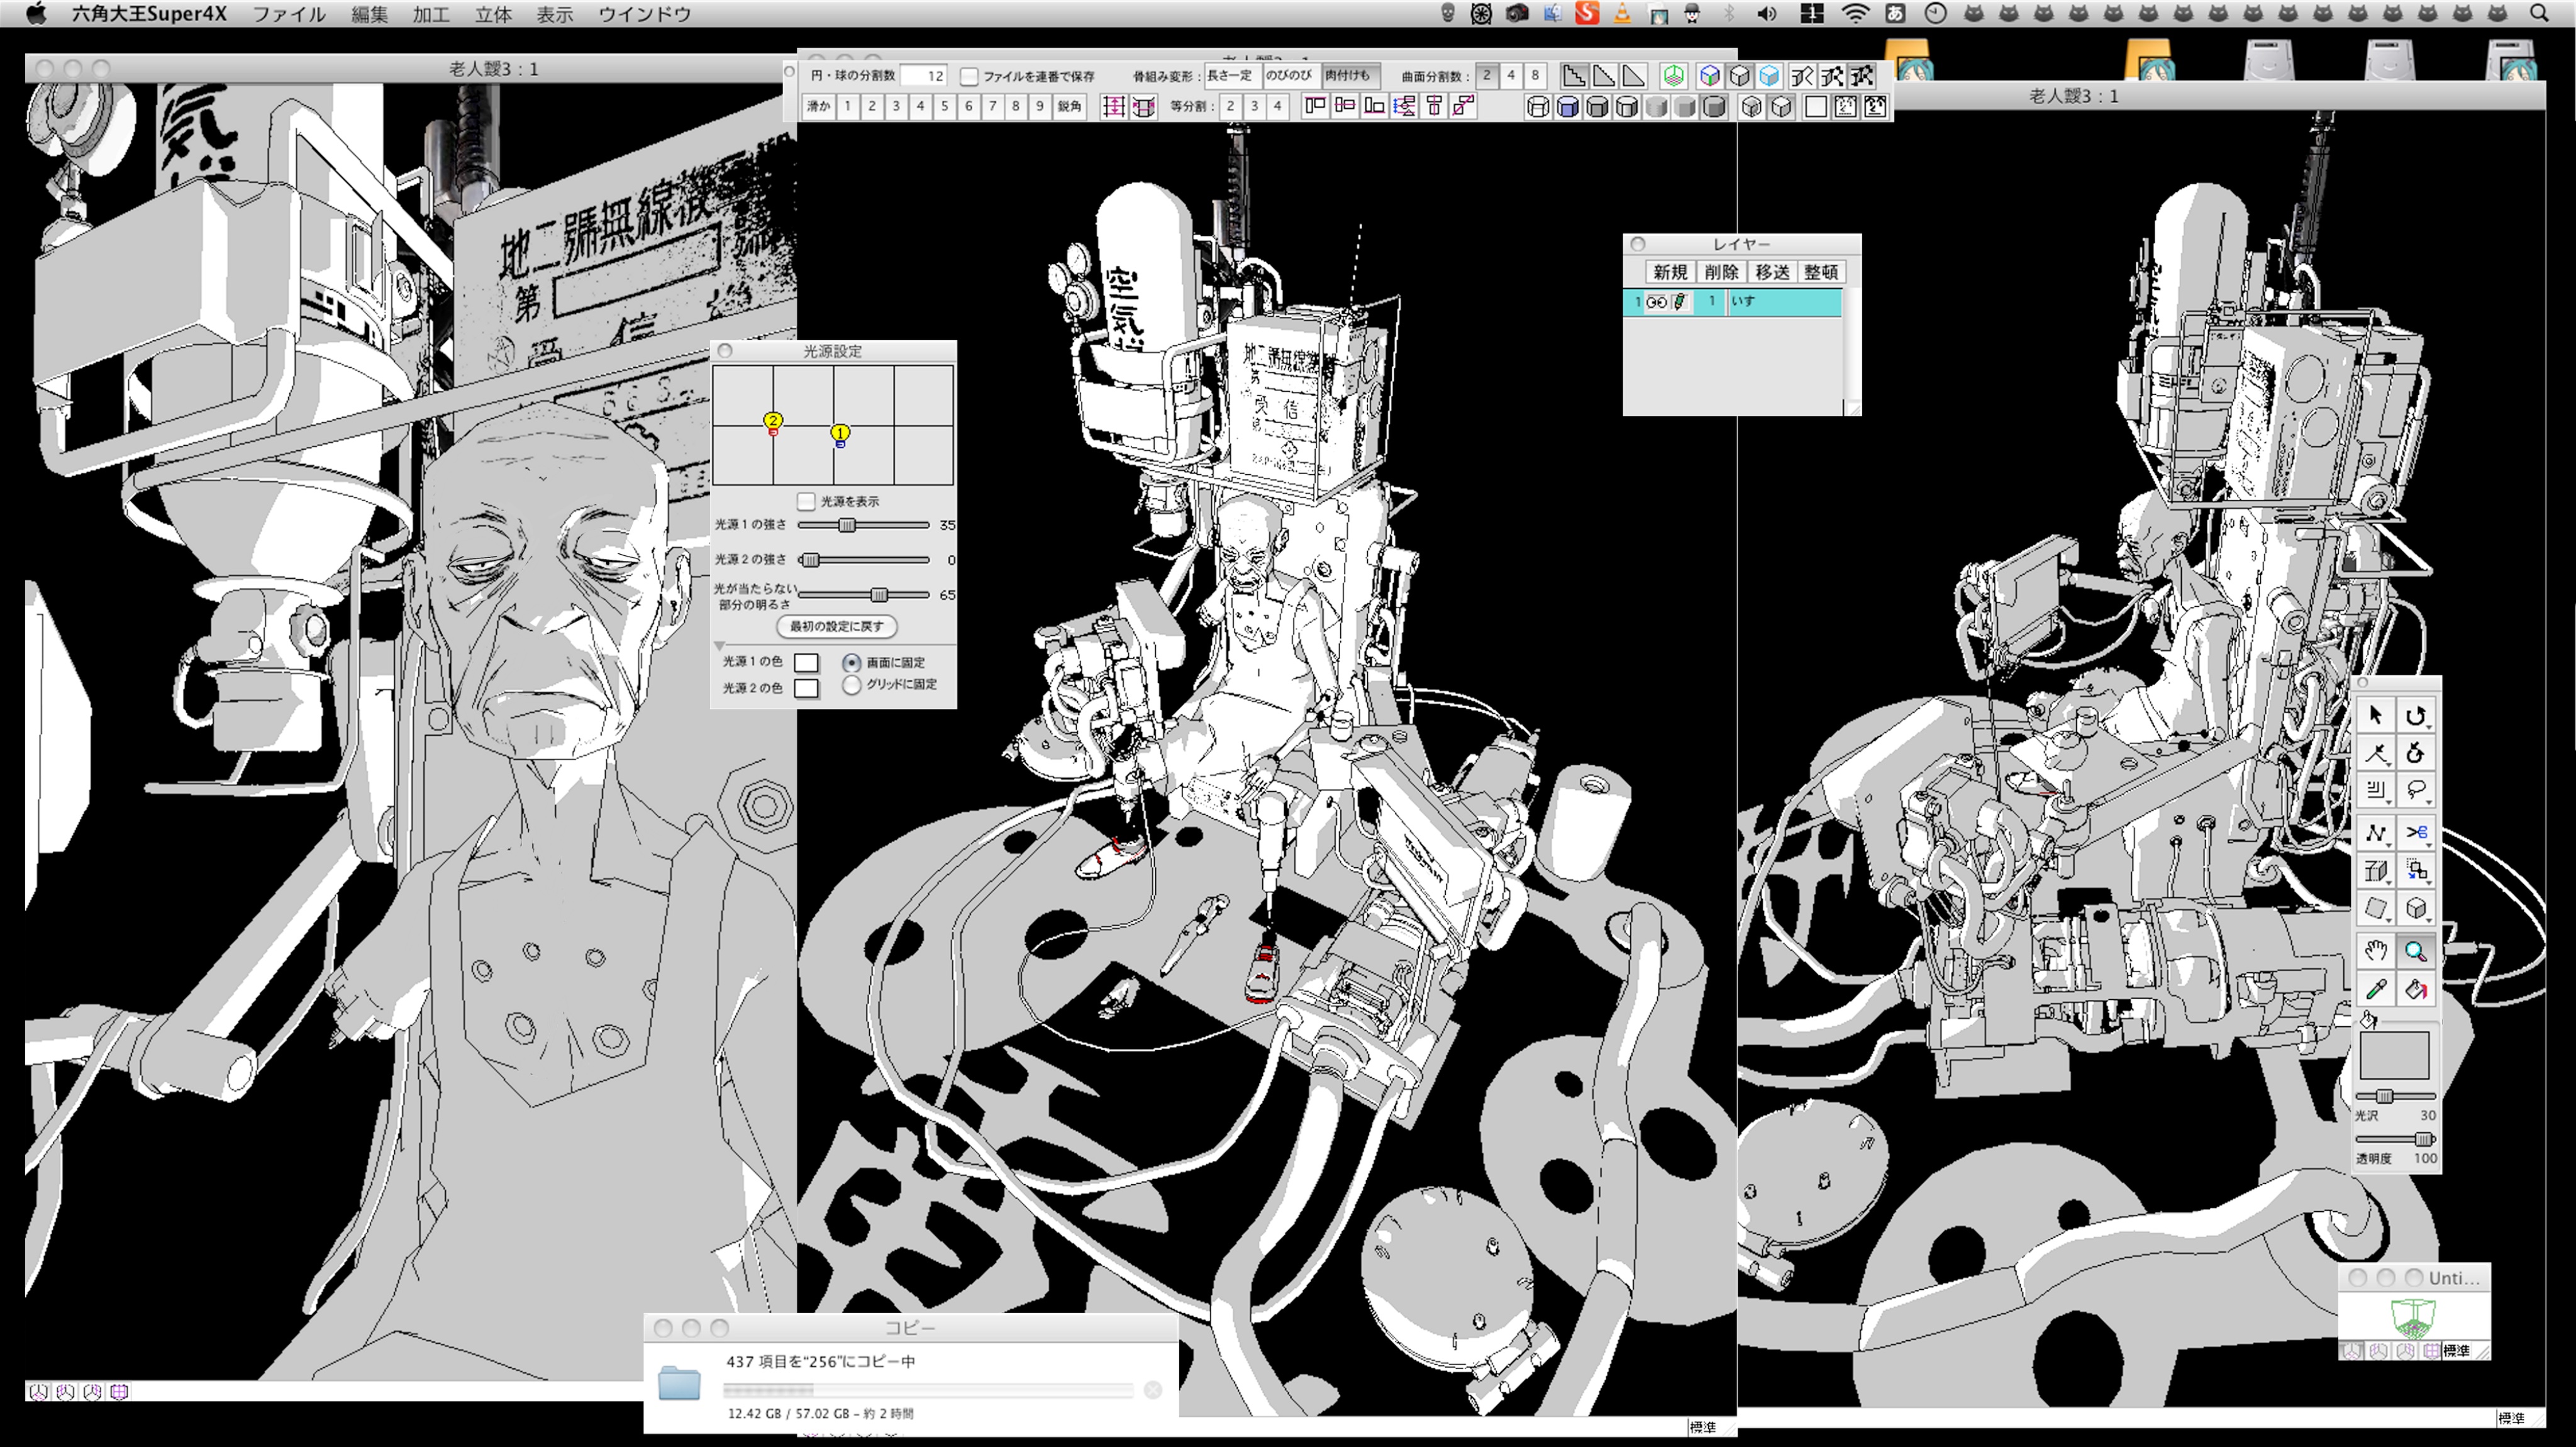Screen dimensions: 2576x1447
Task: Enable 光源を表示 checkbox
Action: click(x=806, y=501)
